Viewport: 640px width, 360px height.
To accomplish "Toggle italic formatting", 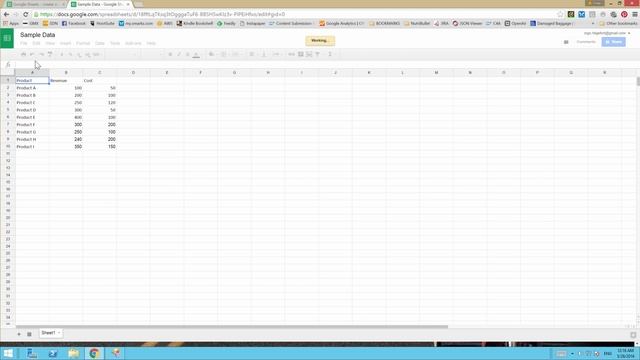I will tap(179, 54).
